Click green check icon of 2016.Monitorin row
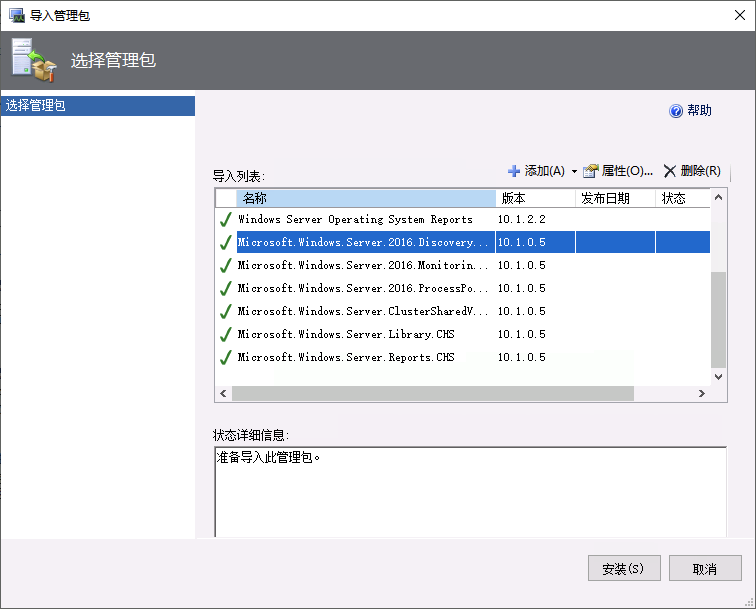 [x=226, y=265]
